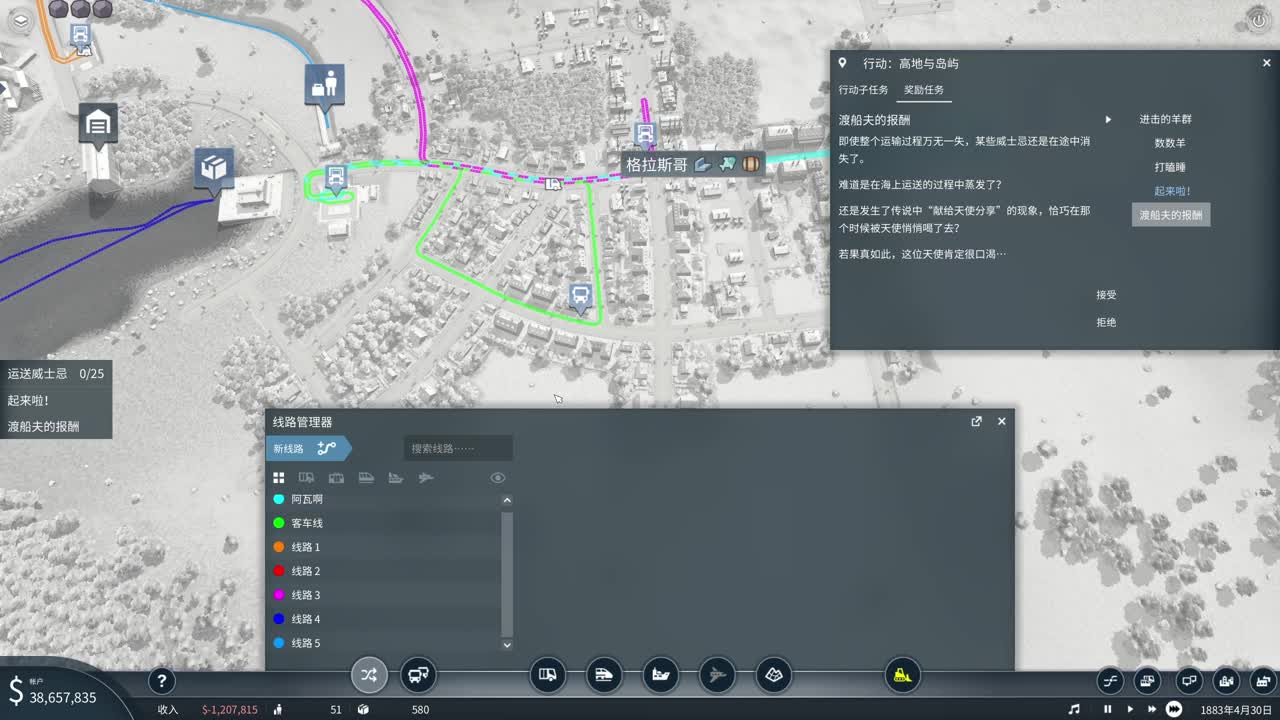Accept the mission with 接受
1280x720 pixels.
pos(1106,295)
